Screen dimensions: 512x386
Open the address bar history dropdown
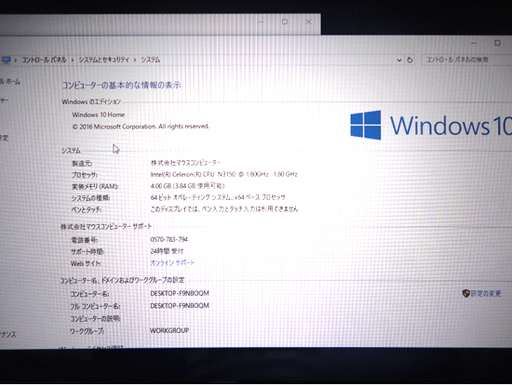[x=399, y=60]
